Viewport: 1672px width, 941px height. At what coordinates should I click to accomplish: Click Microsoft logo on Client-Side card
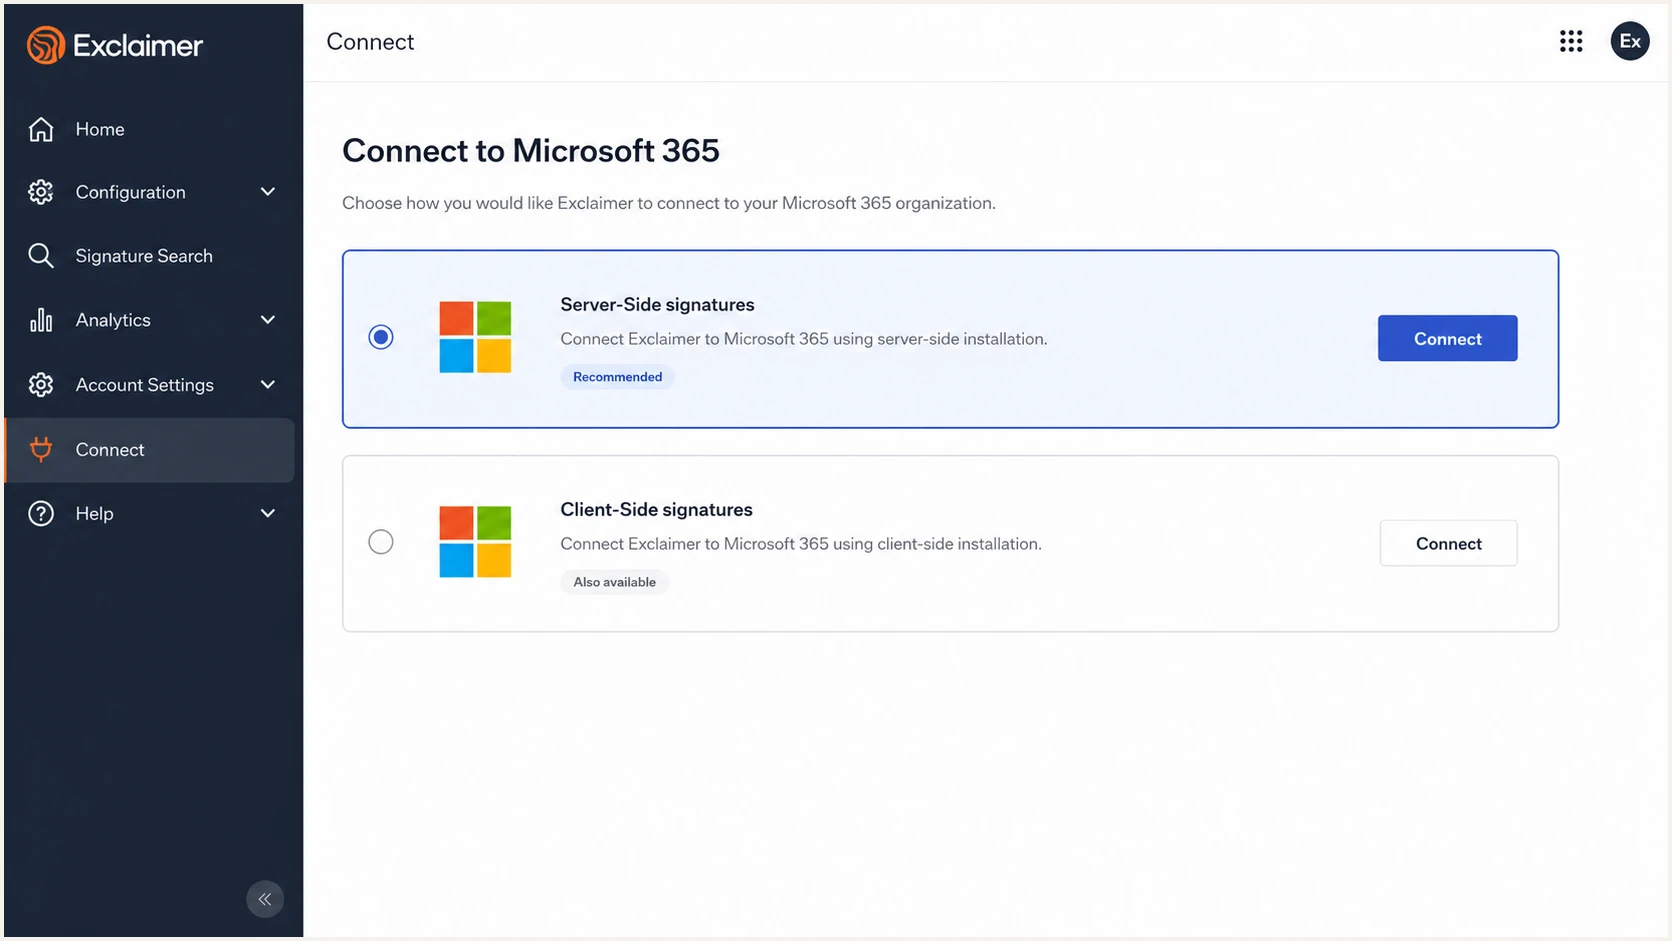tap(475, 542)
